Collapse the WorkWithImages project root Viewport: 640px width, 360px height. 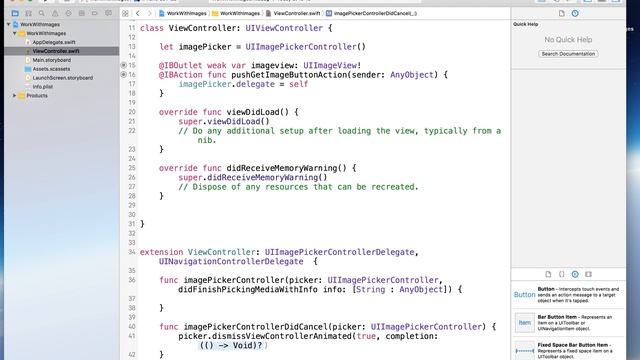[x=9, y=24]
